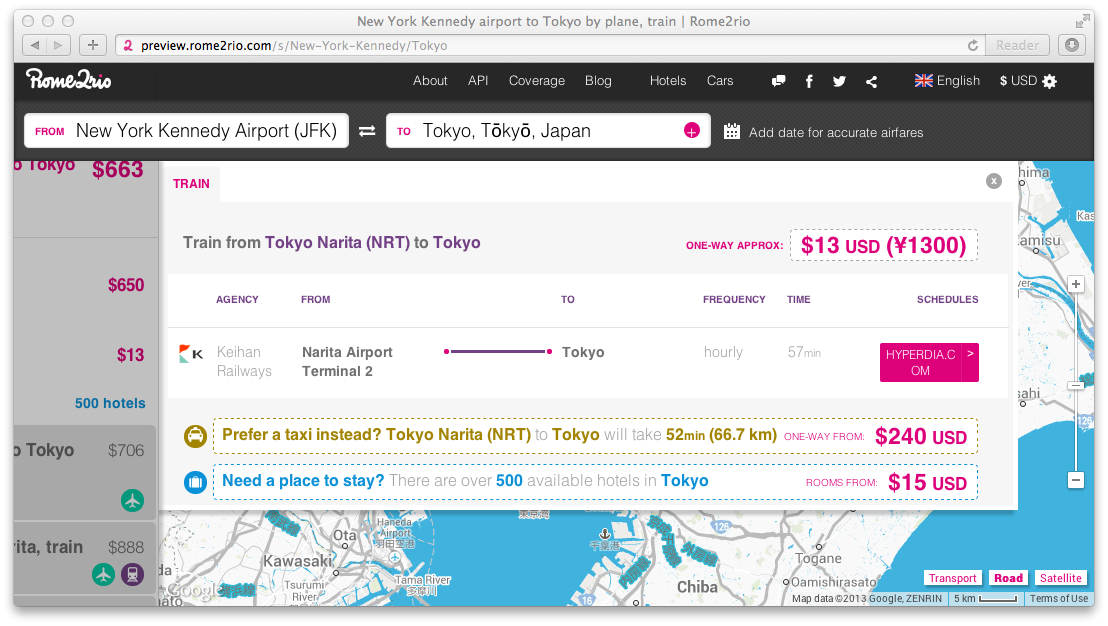Click the one-way price $13 USD (¥1300)
The height and width of the screenshot is (626, 1108).
click(883, 245)
